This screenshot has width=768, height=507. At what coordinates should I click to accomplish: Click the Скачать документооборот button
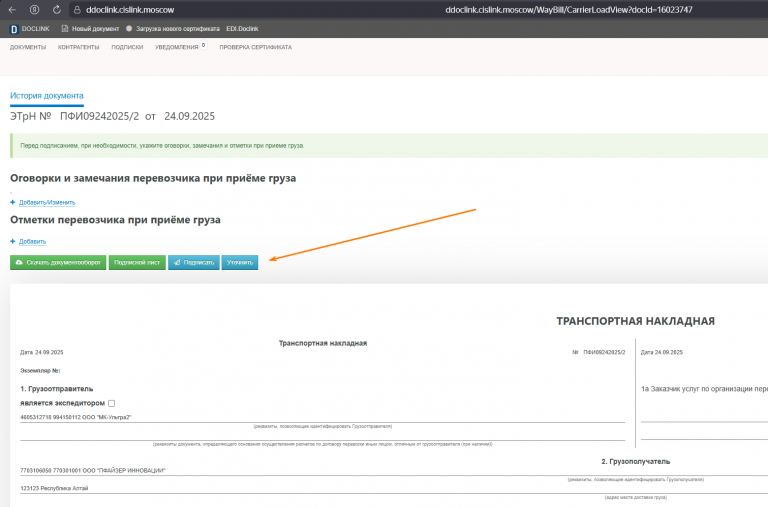pos(58,263)
